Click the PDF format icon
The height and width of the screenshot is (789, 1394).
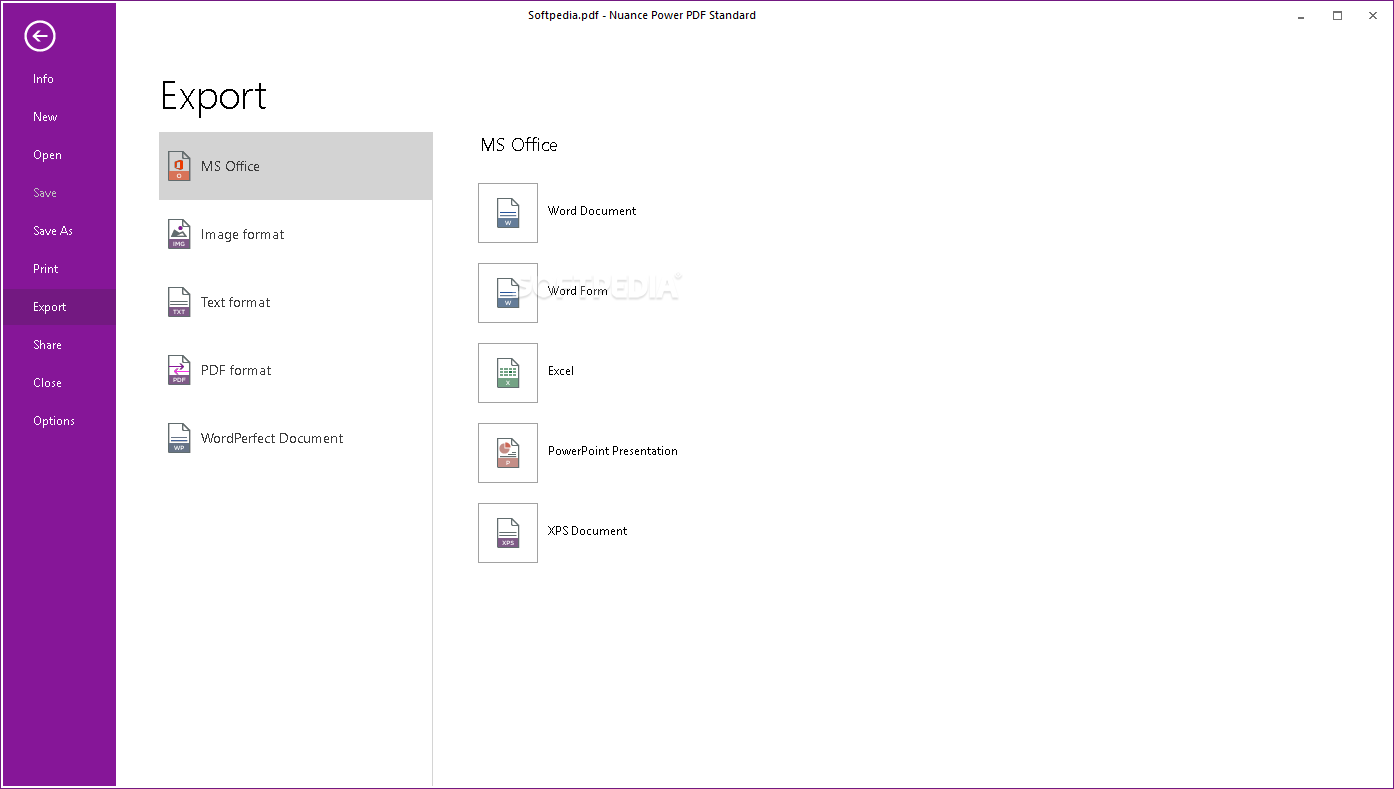point(179,370)
